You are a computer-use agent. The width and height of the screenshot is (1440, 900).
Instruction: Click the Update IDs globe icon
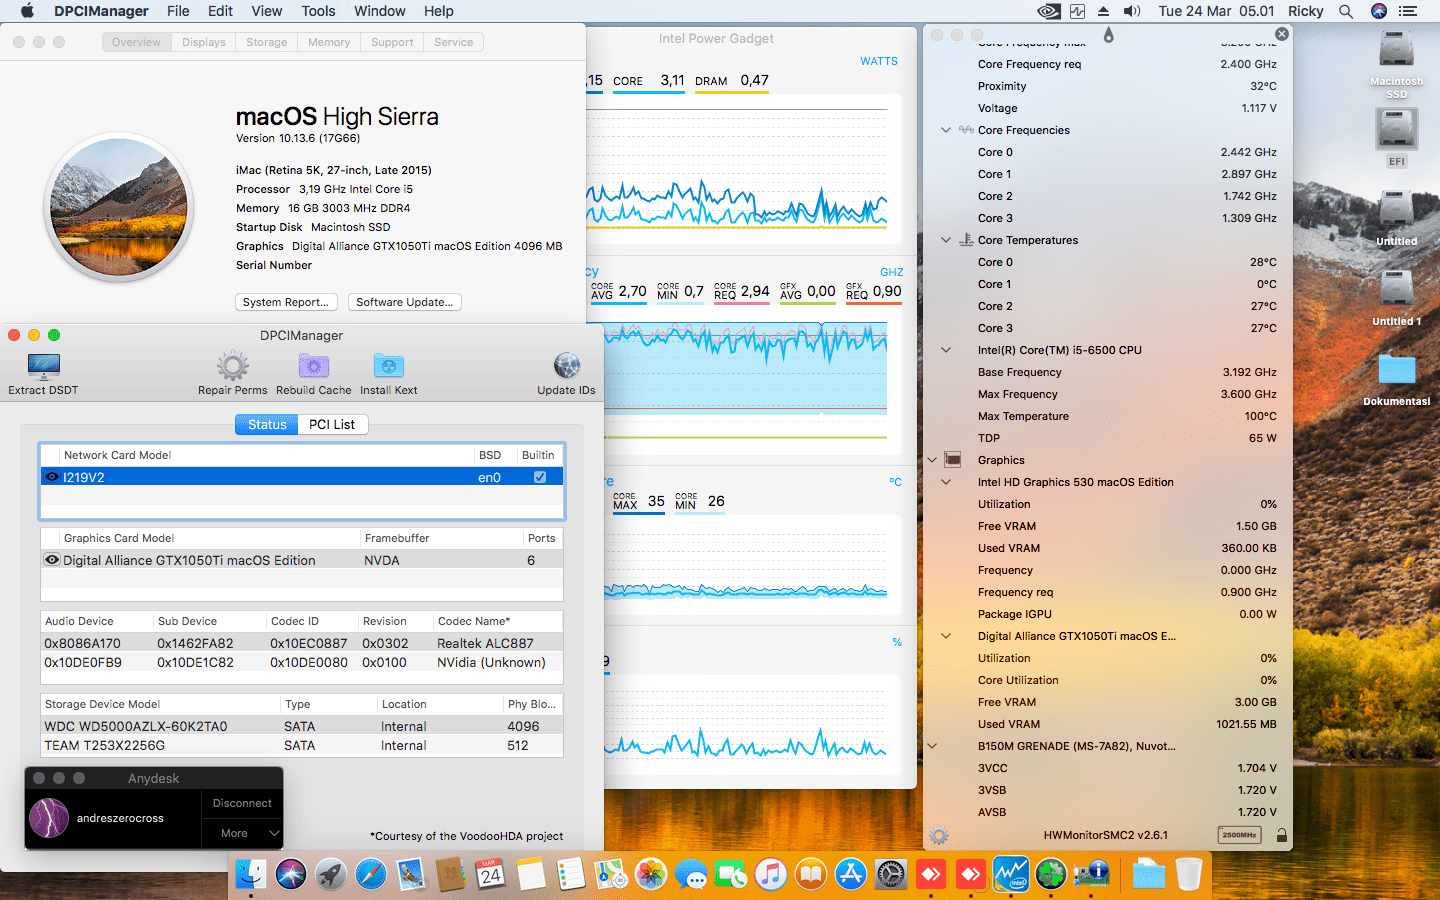tap(566, 367)
